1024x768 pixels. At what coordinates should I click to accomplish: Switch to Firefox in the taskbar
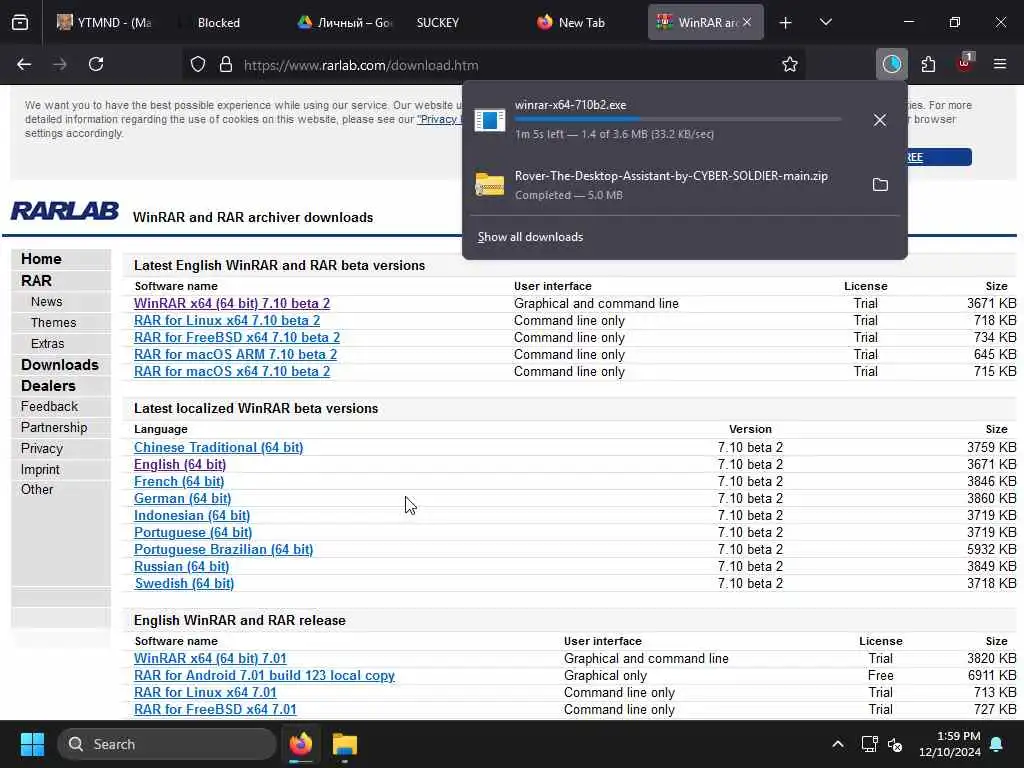pyautogui.click(x=301, y=744)
